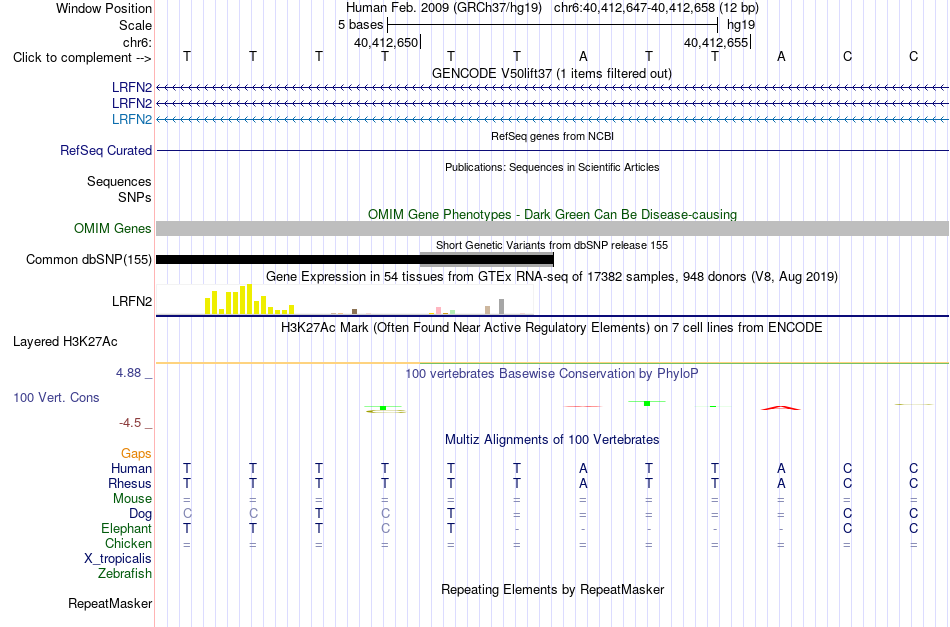Open 'H3K27Ac Mark' ENCODE track title
This screenshot has height=627, width=950.
point(552,328)
